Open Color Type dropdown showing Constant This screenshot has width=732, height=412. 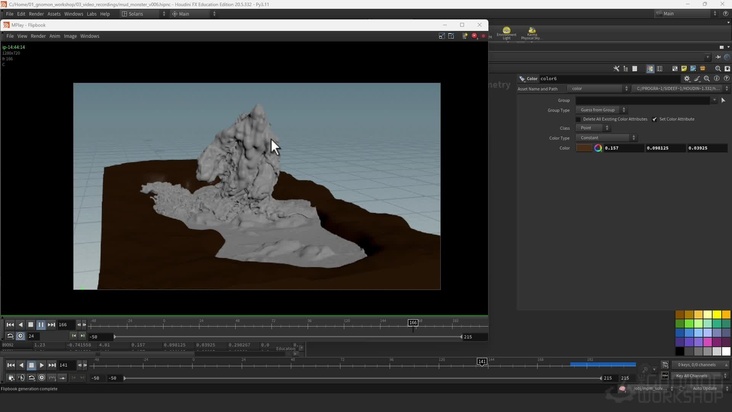pyautogui.click(x=606, y=138)
